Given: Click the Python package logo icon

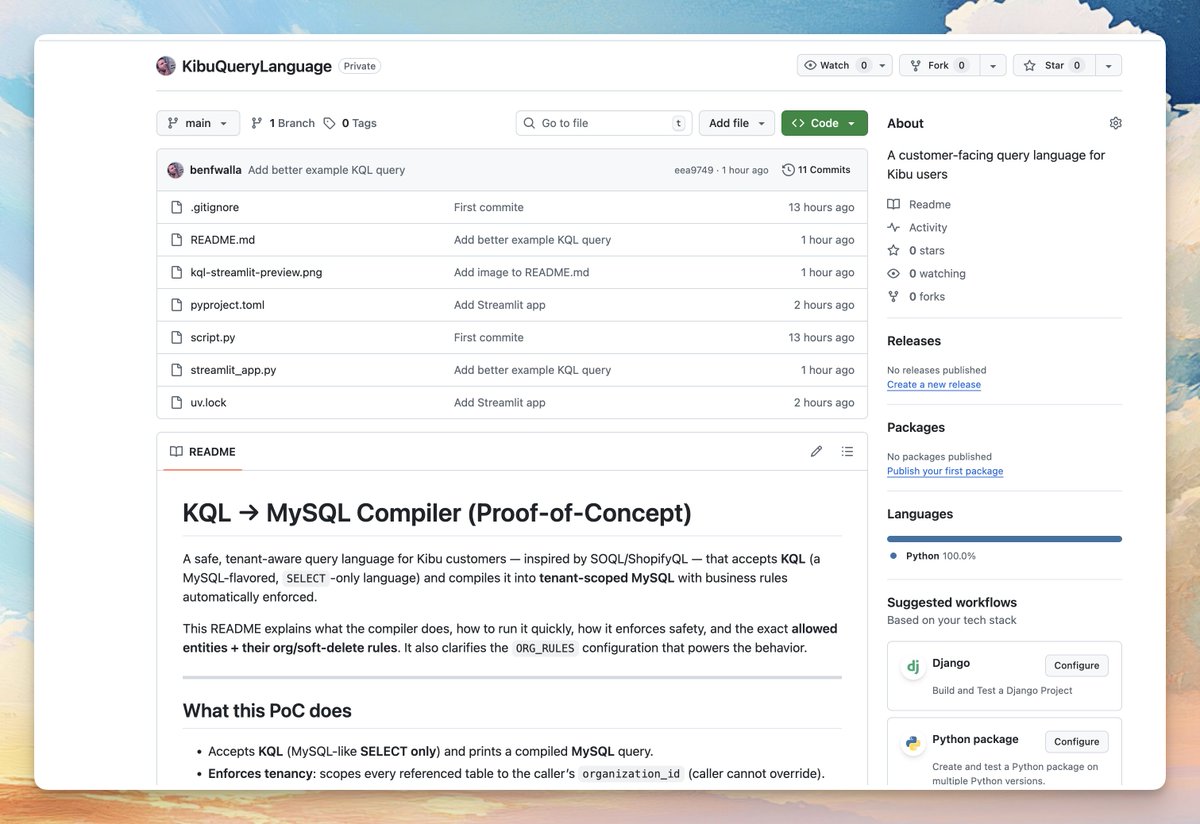Looking at the screenshot, I should point(913,742).
